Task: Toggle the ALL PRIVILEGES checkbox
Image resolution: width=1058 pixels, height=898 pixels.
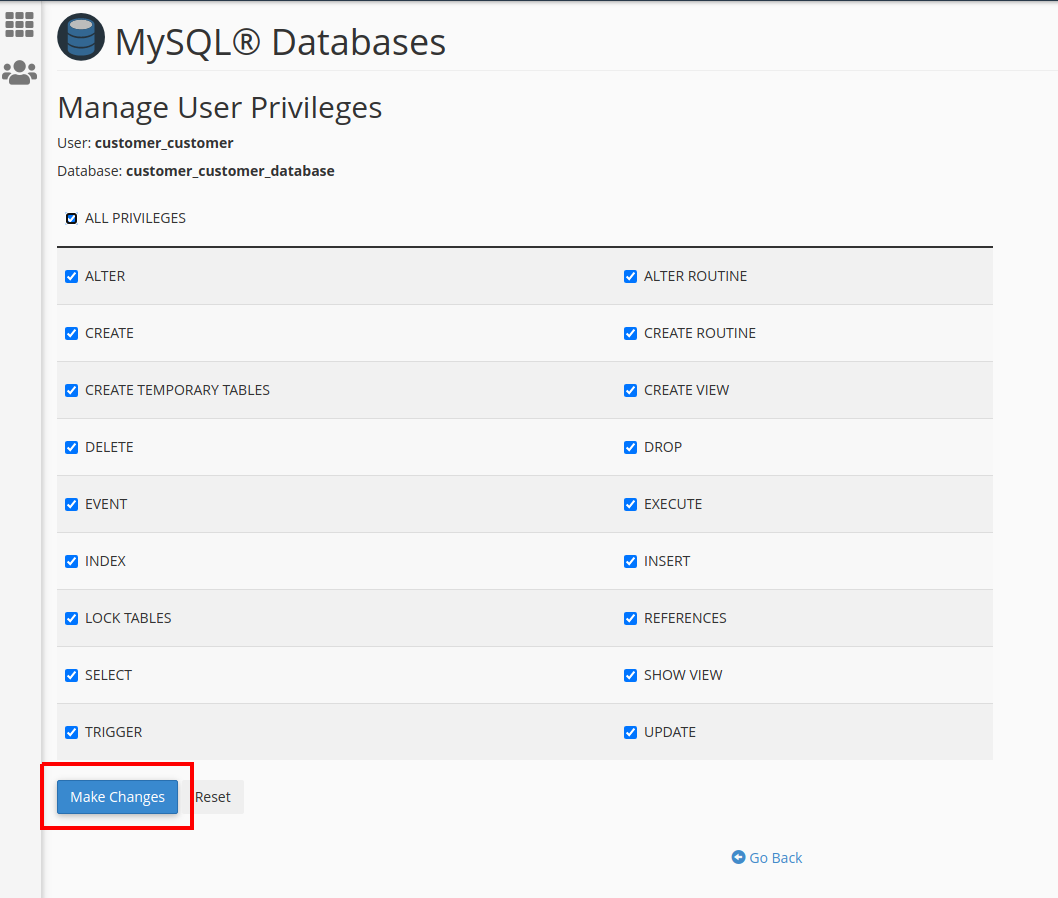Action: coord(72,218)
